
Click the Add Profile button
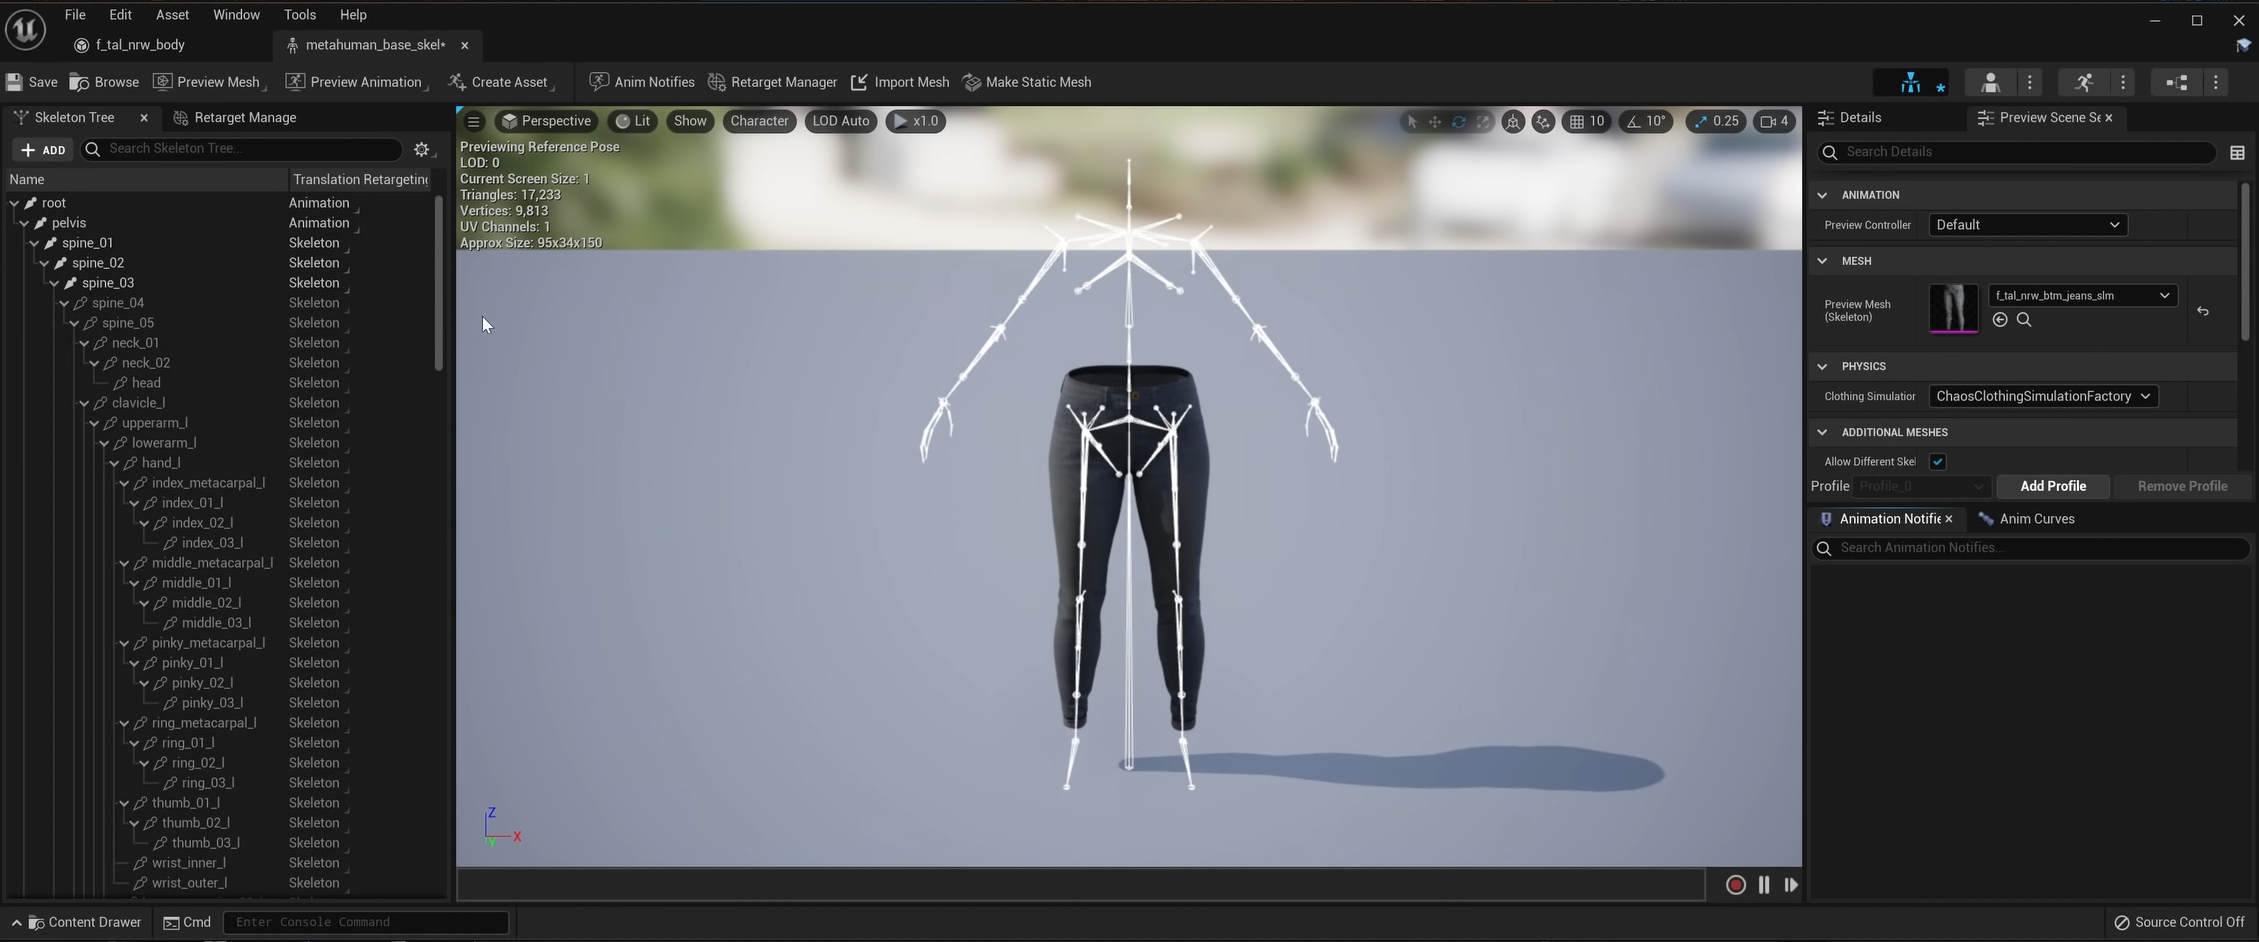[2053, 486]
